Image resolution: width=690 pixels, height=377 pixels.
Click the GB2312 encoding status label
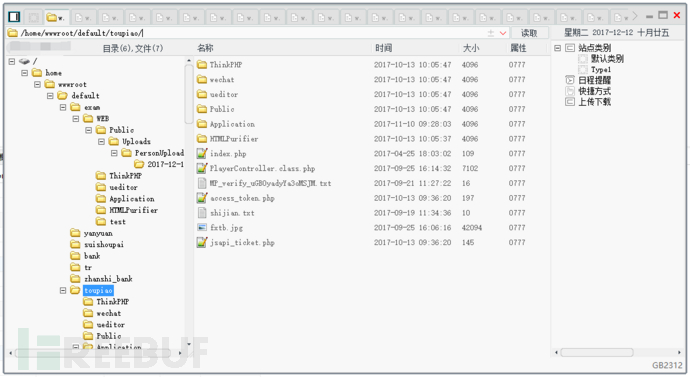pyautogui.click(x=667, y=366)
